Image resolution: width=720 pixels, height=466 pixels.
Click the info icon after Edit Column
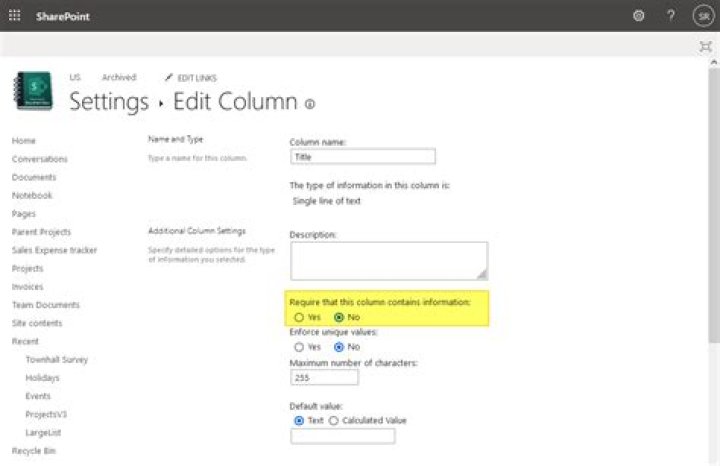tap(310, 104)
